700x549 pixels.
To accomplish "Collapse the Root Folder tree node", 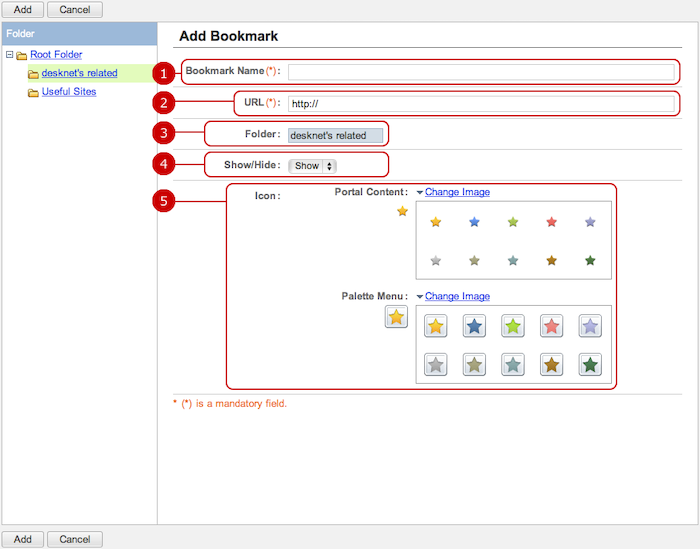I will 9,55.
